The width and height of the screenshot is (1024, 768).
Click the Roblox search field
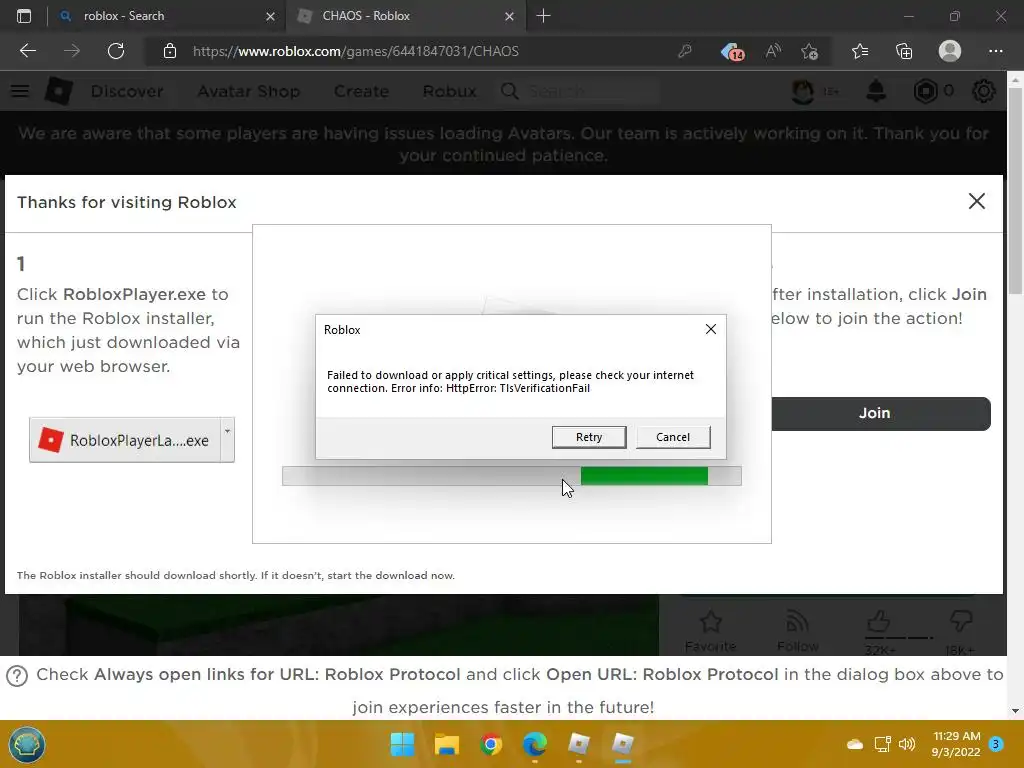point(580,91)
